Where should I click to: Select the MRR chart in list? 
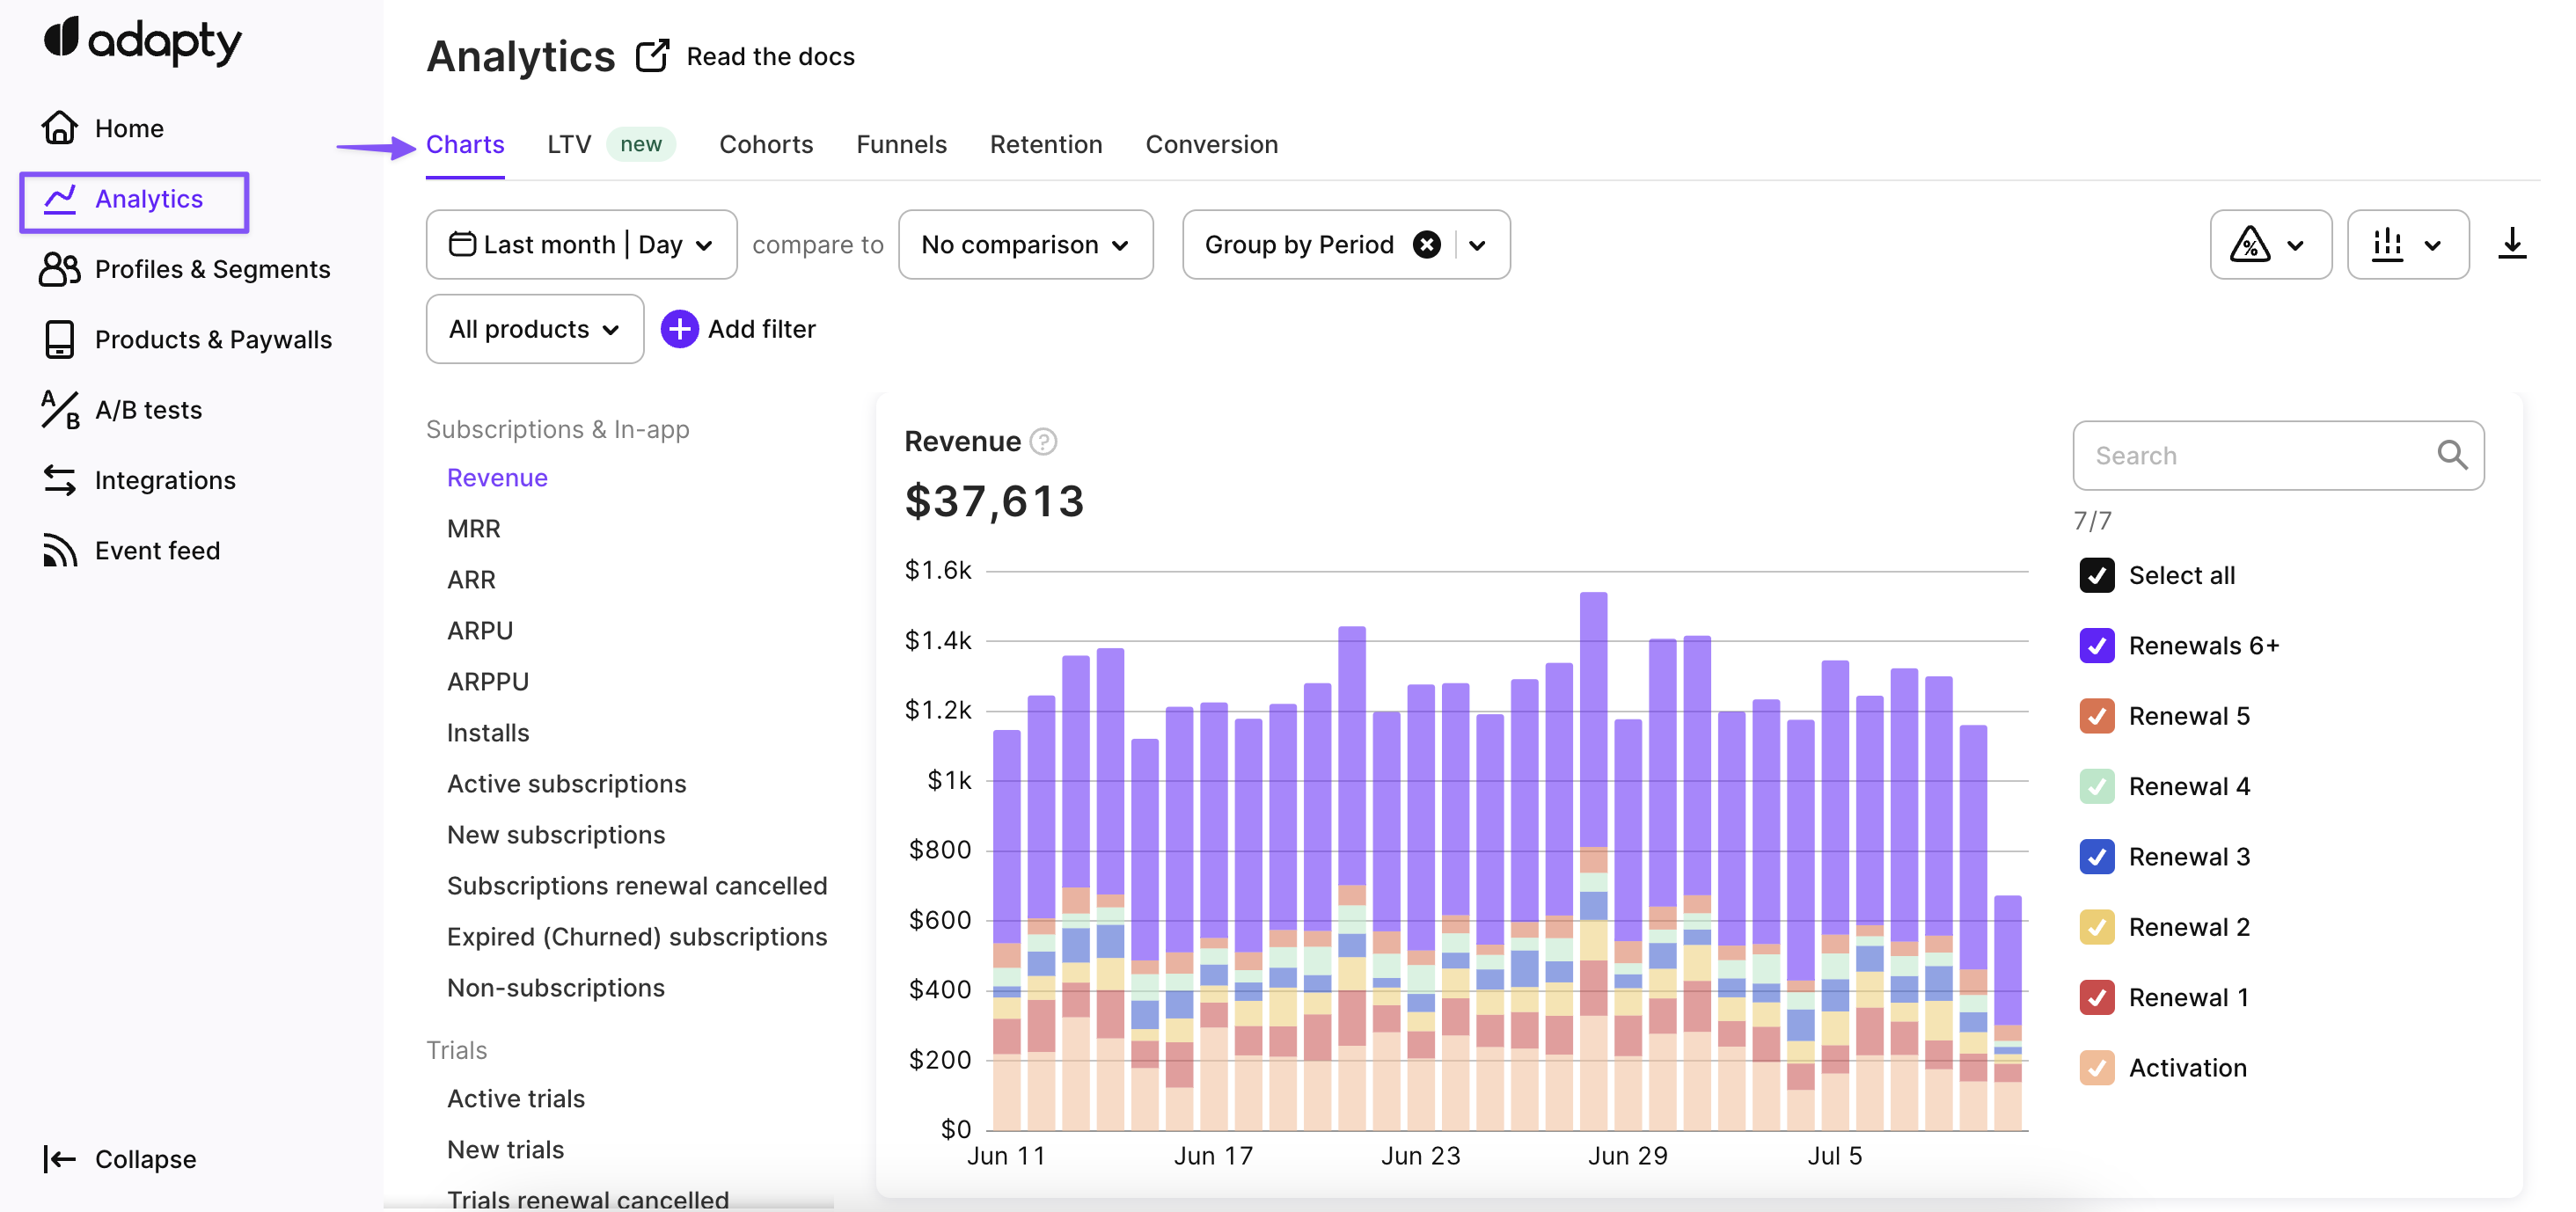473,529
